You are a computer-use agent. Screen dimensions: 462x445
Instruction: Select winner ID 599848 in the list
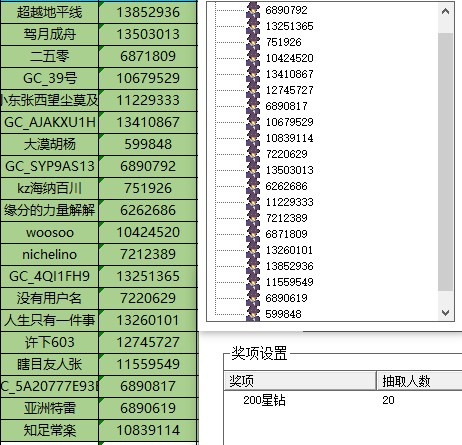point(283,314)
